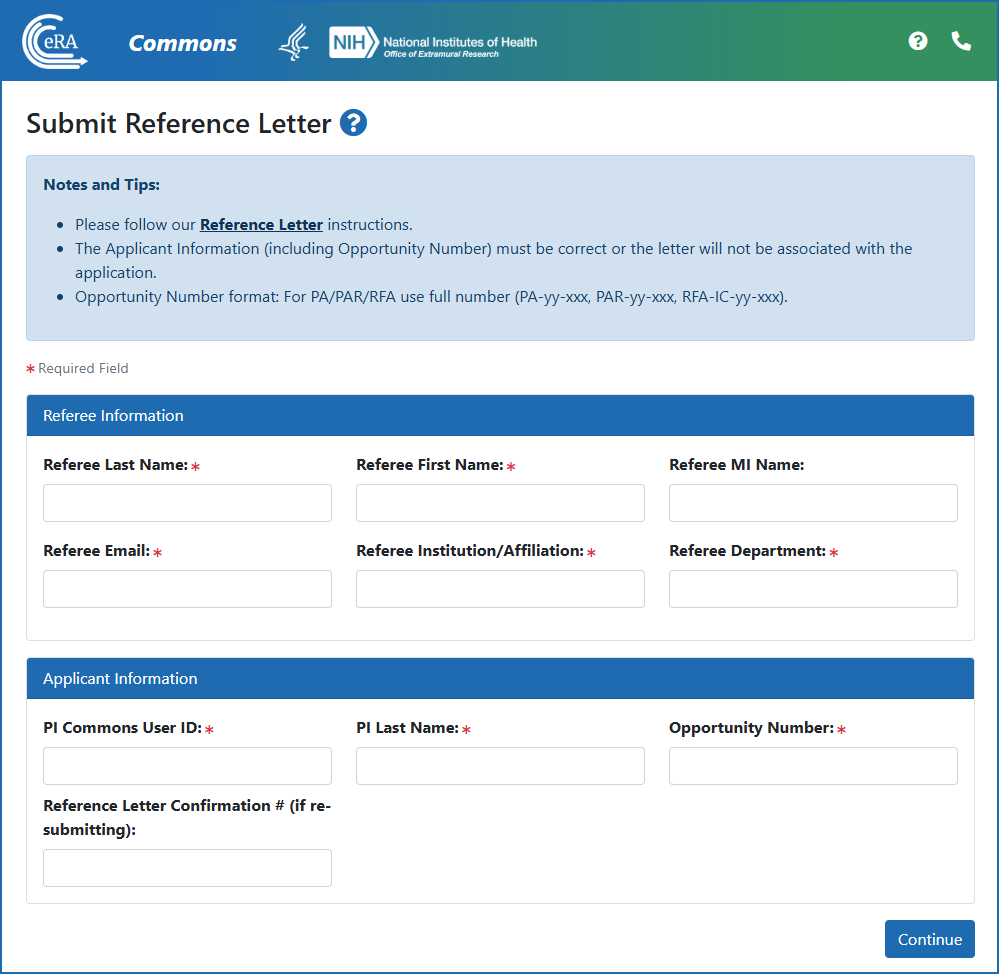Click the NIH National Institutes of Health logo
Image resolution: width=999 pixels, height=974 pixels.
(430, 41)
